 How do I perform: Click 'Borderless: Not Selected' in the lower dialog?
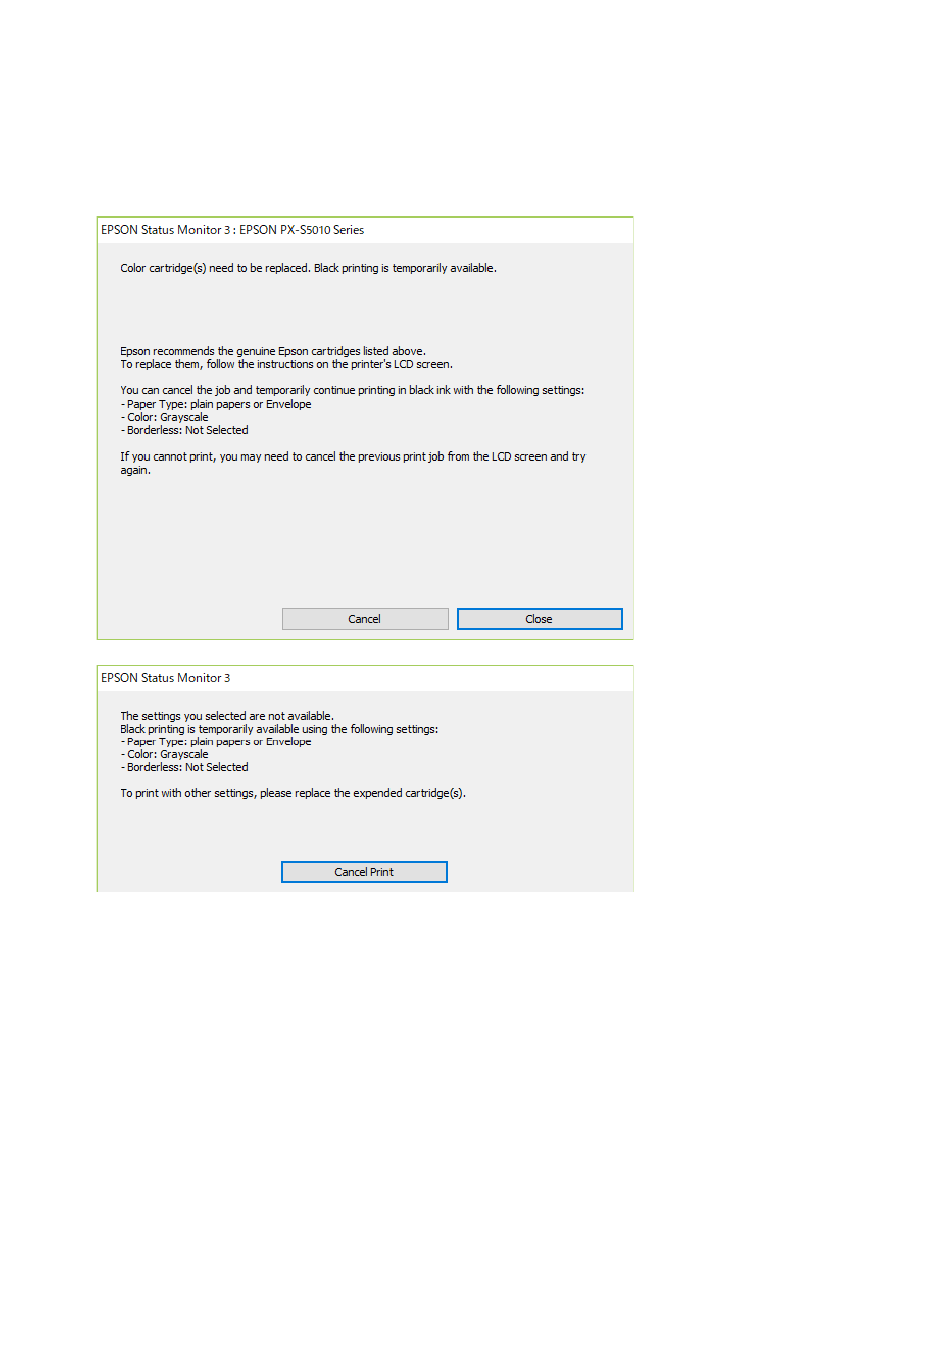pos(185,767)
